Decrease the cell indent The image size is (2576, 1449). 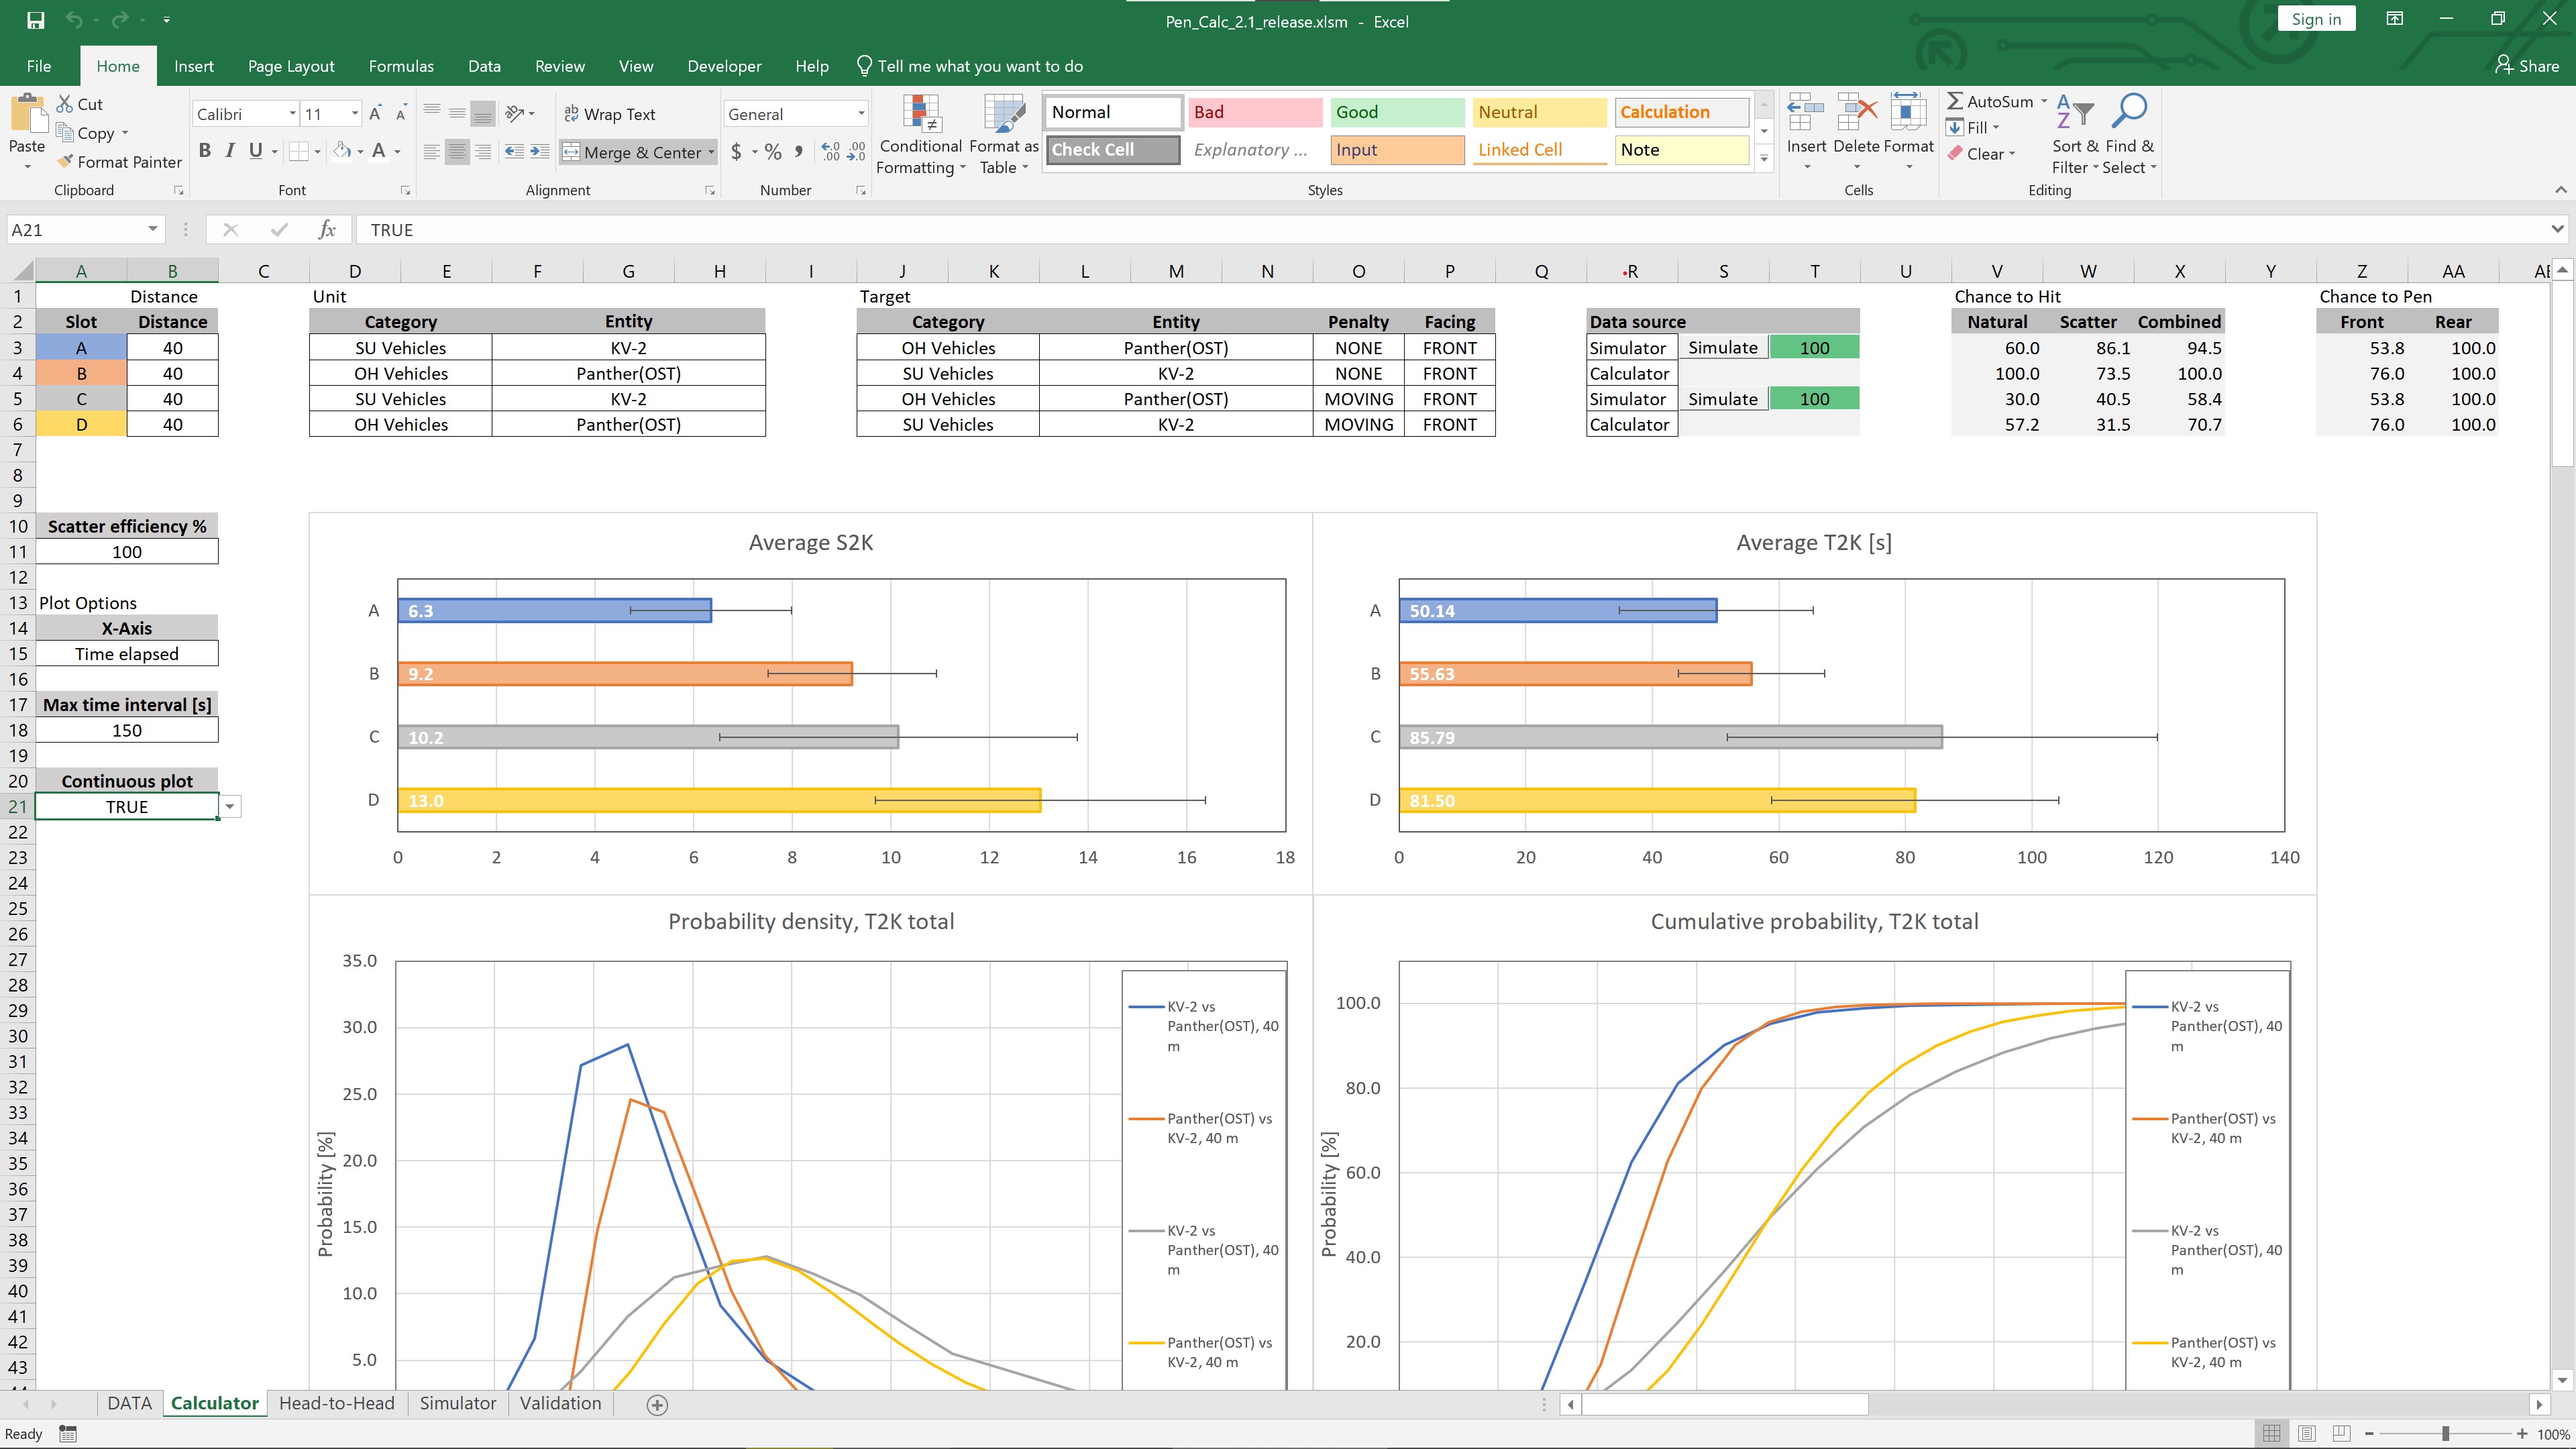(514, 152)
